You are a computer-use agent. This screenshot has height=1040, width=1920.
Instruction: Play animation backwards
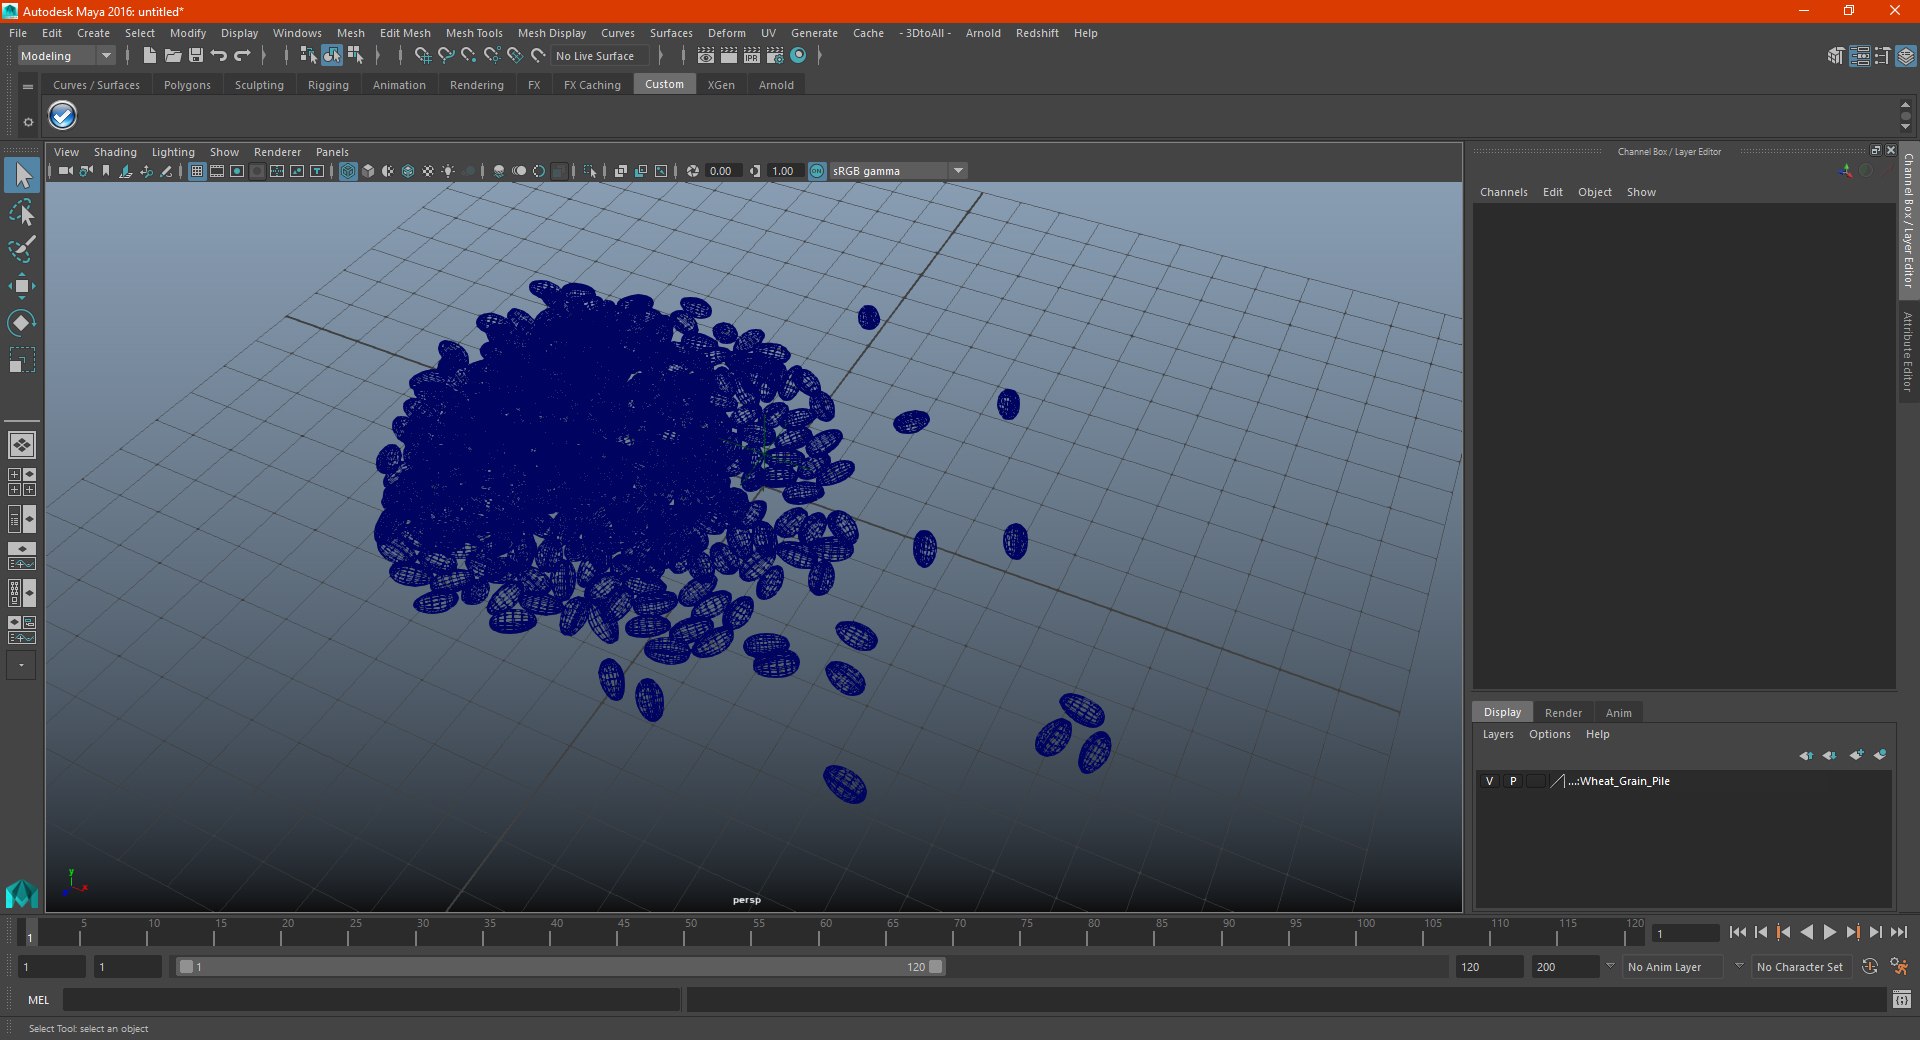(1806, 932)
